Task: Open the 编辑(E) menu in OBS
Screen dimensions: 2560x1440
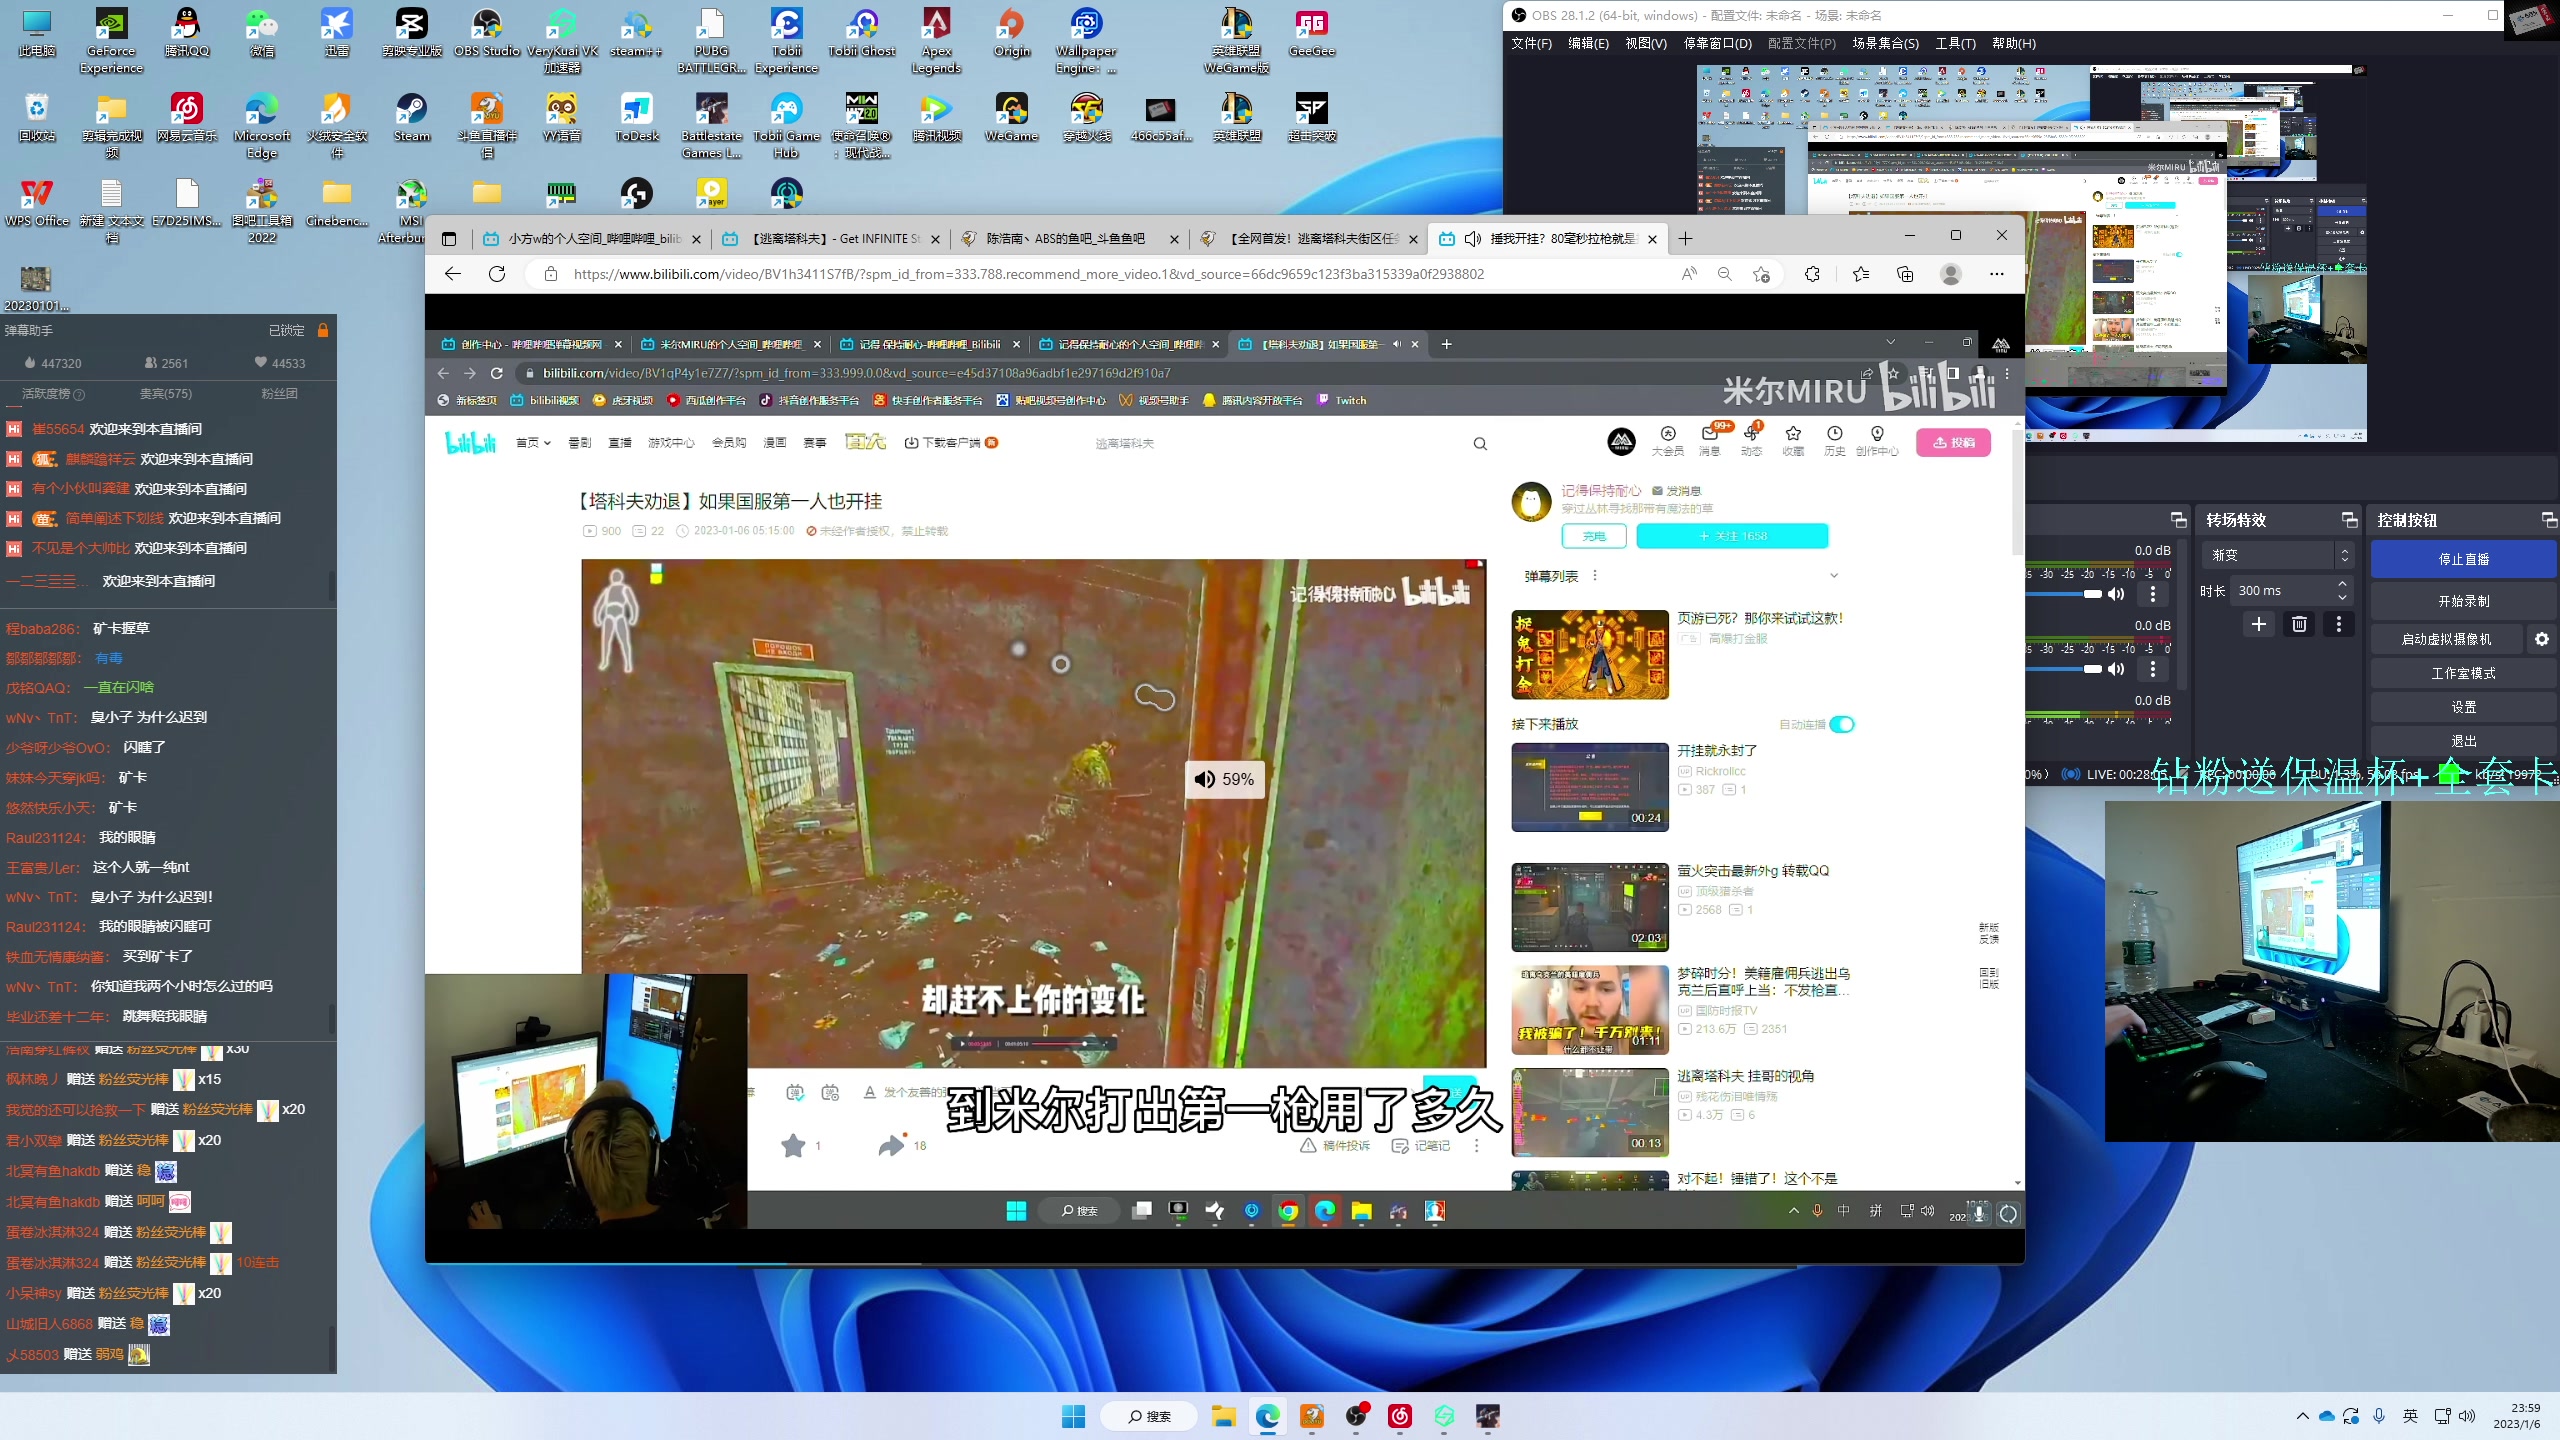Action: point(1588,43)
